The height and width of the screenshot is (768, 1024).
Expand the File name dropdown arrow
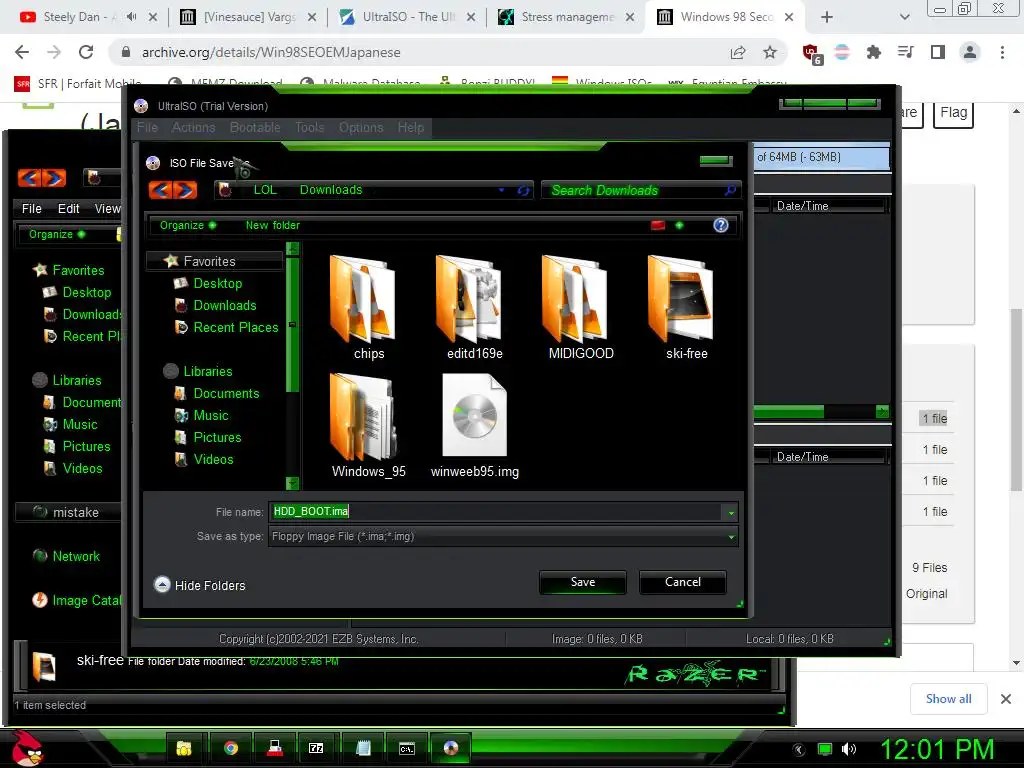(x=731, y=512)
